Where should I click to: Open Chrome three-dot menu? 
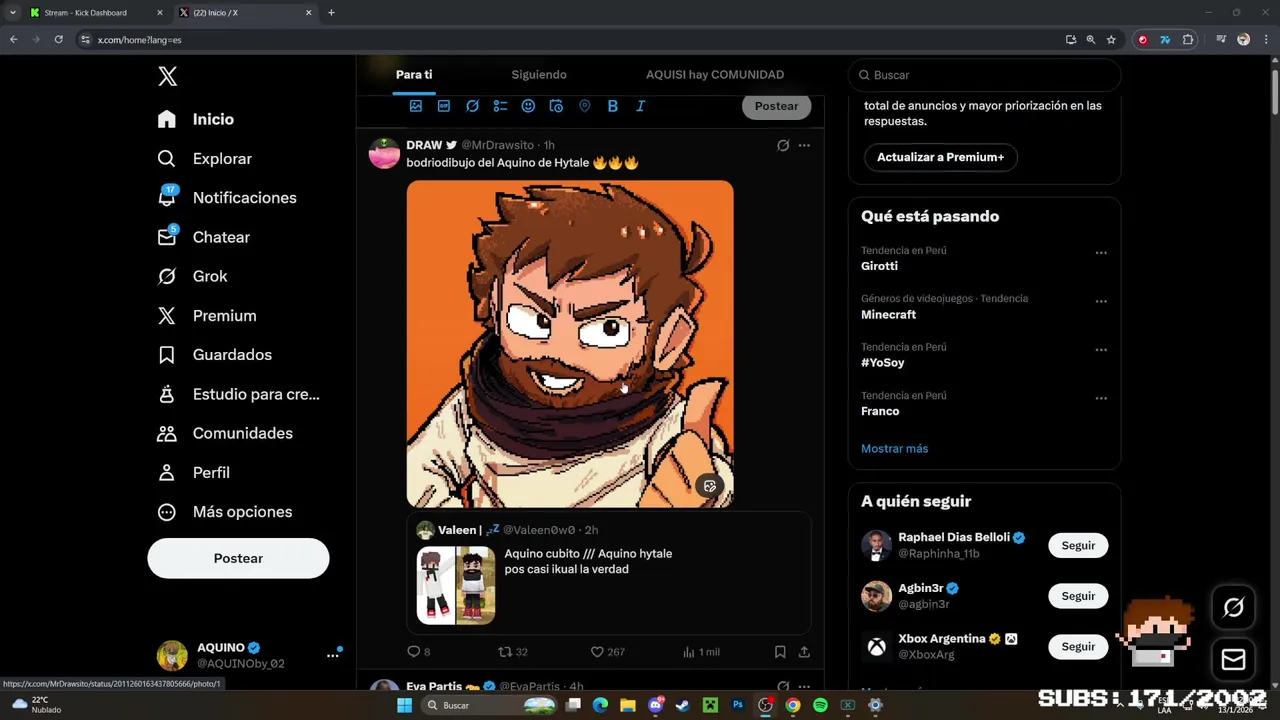(1266, 40)
